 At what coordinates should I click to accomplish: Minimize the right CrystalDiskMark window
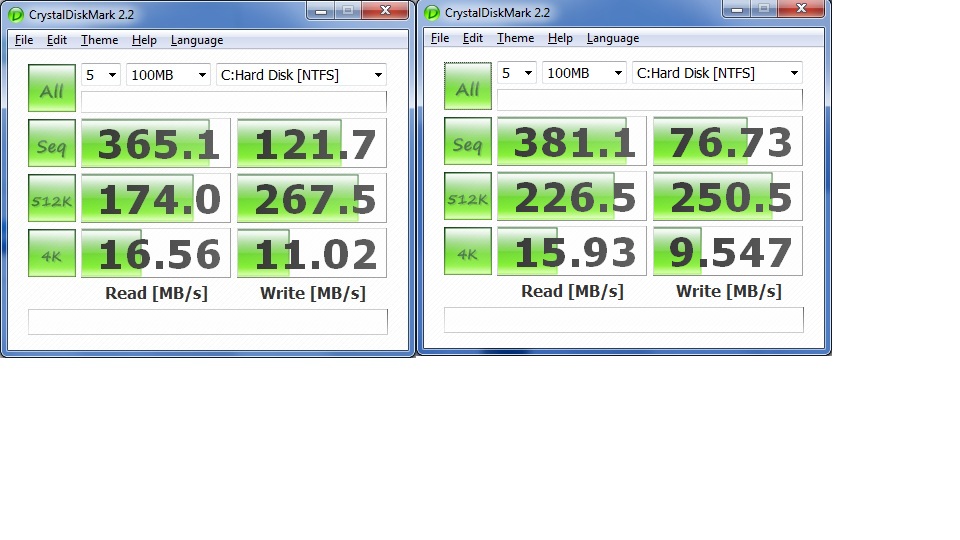(737, 9)
